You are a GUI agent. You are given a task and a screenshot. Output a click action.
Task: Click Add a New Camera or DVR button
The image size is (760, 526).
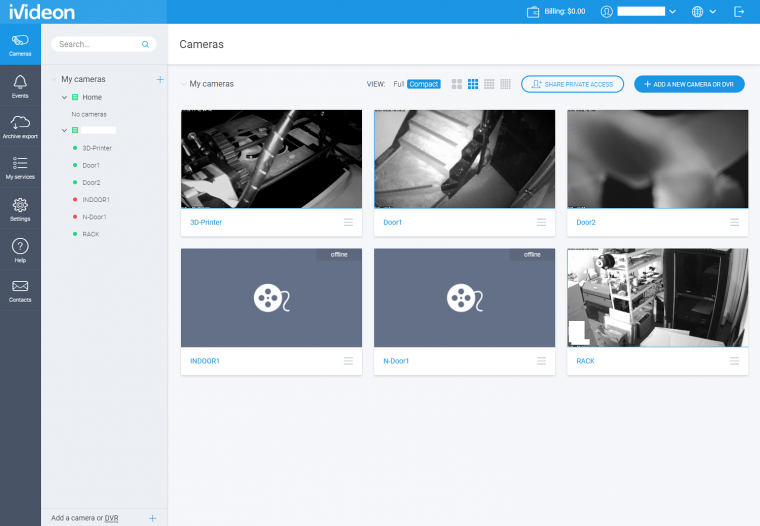689,84
